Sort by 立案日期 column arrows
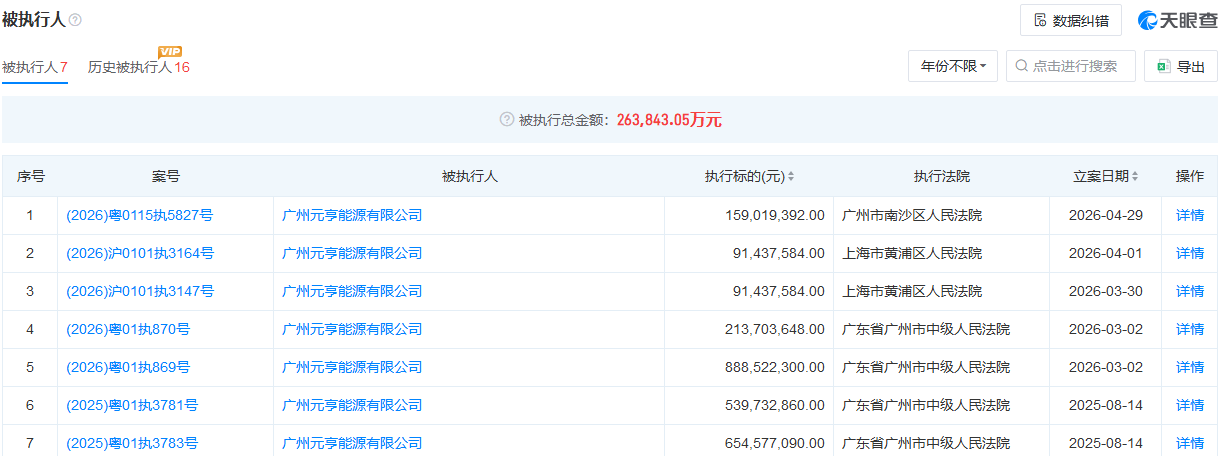Viewport: 1227px width, 456px height. [x=1135, y=177]
